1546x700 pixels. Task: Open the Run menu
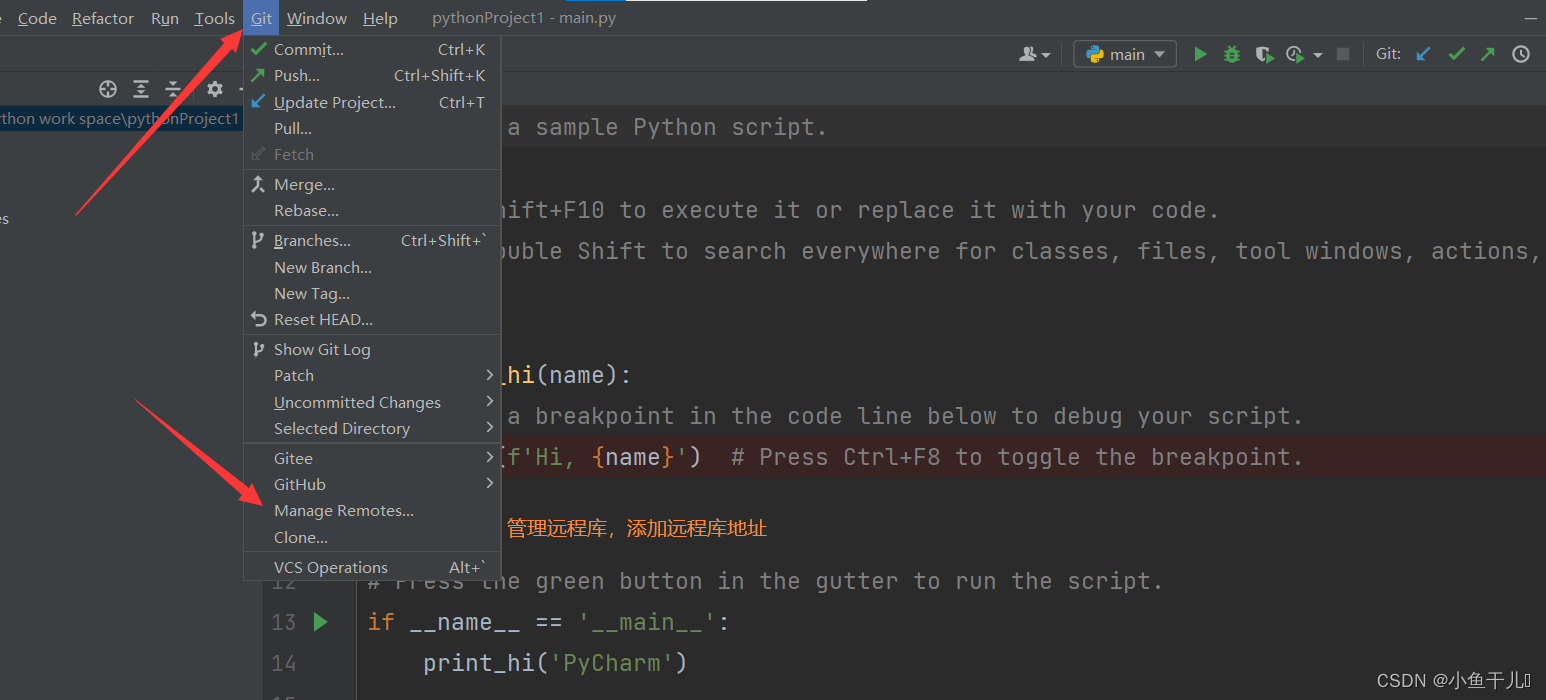coord(165,18)
